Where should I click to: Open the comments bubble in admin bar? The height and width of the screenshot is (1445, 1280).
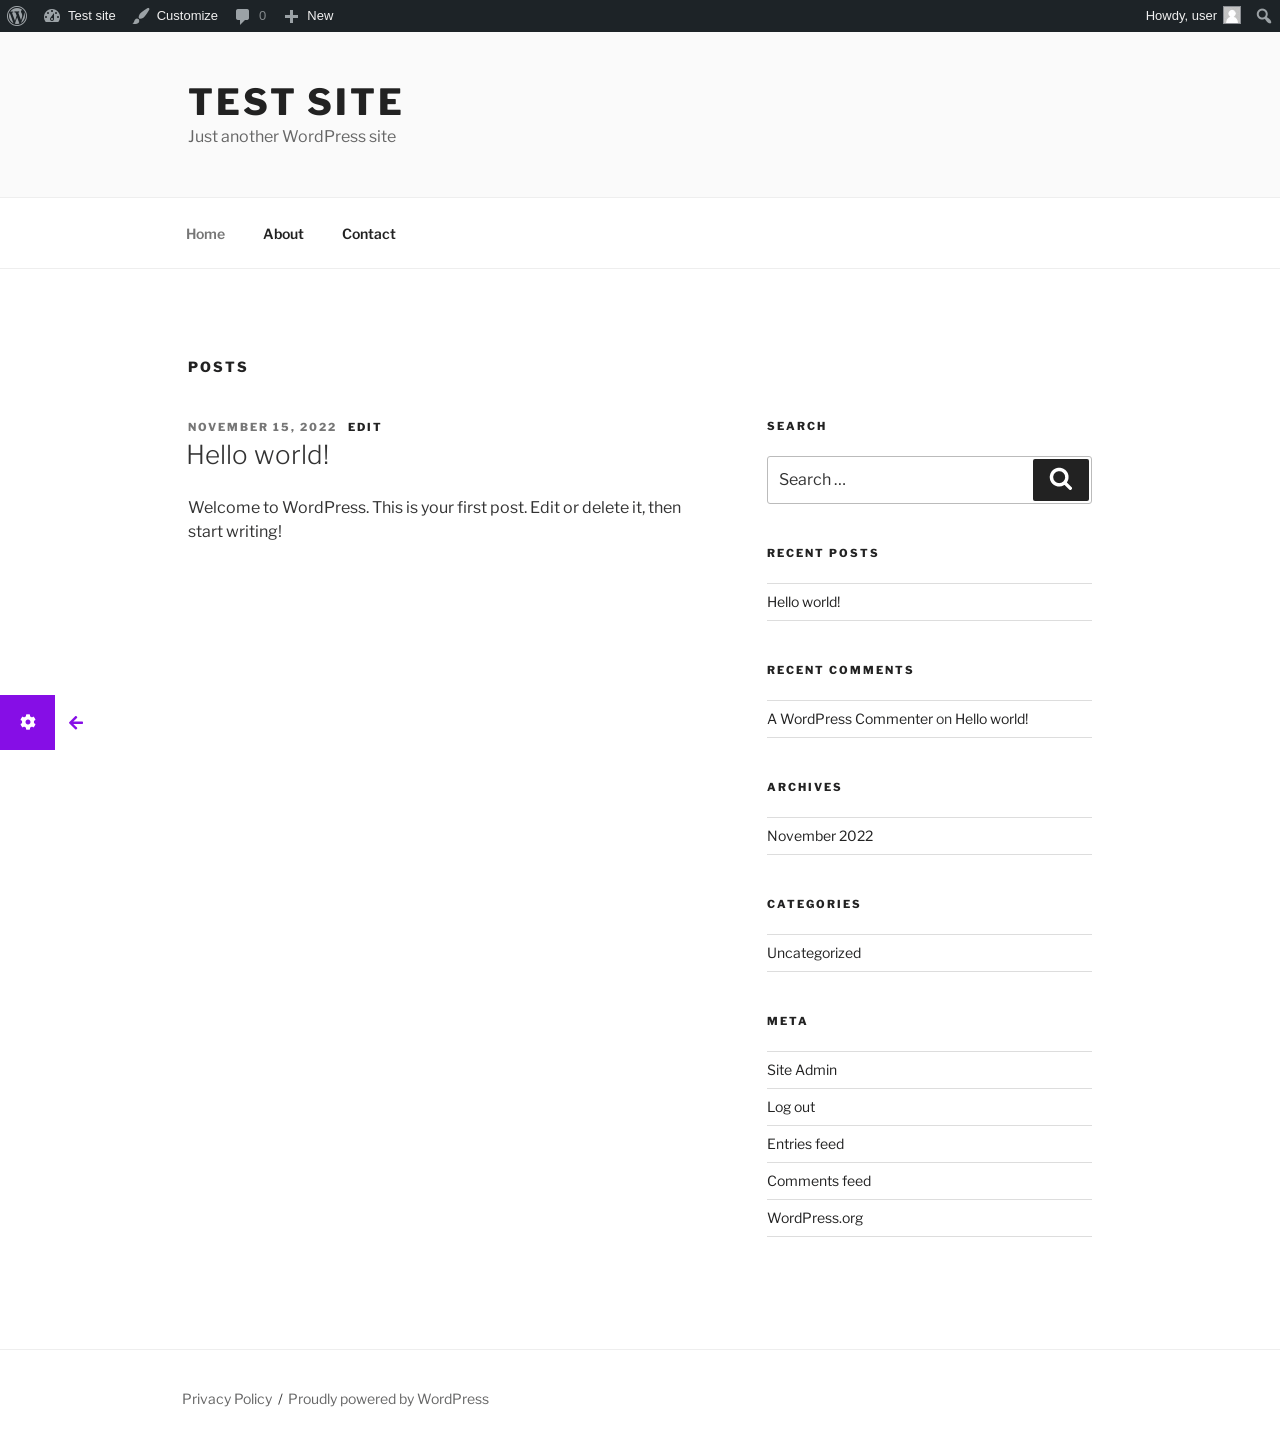tap(251, 16)
